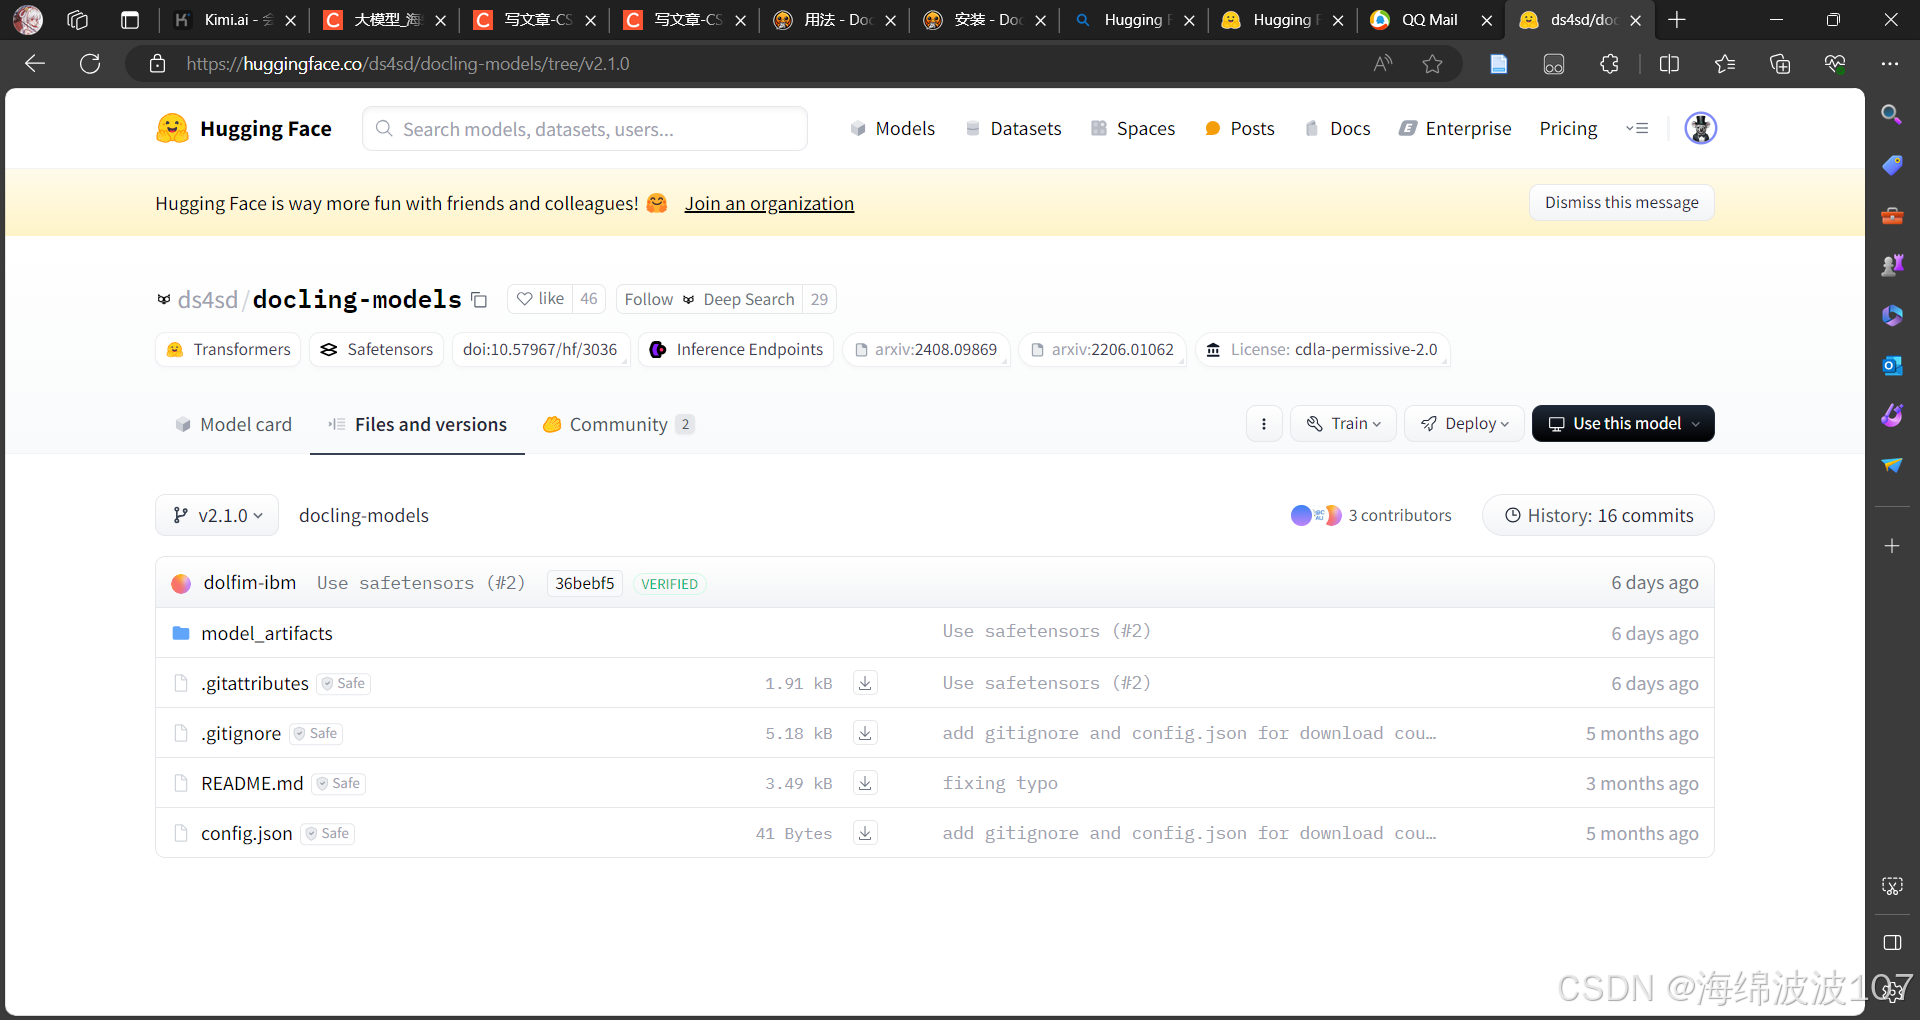Open the Community tab
This screenshot has width=1920, height=1020.
tap(618, 424)
